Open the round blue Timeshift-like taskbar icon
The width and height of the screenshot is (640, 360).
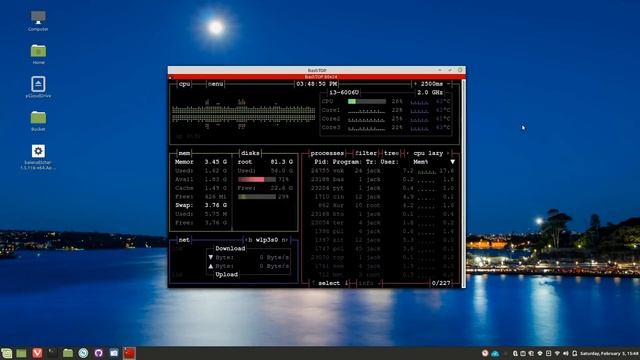point(83,353)
